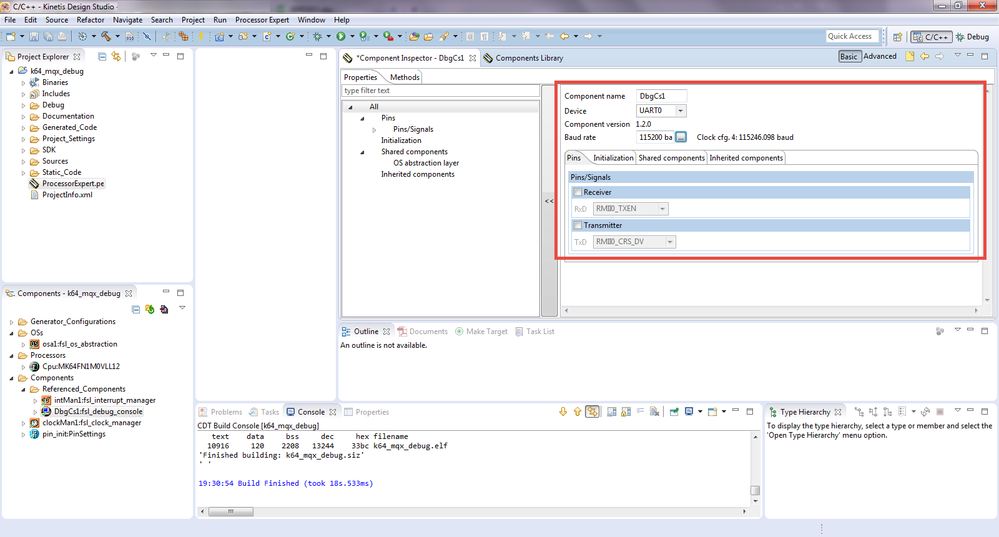The width and height of the screenshot is (999, 537).
Task: Click the Console down arrow icon
Action: point(563,412)
